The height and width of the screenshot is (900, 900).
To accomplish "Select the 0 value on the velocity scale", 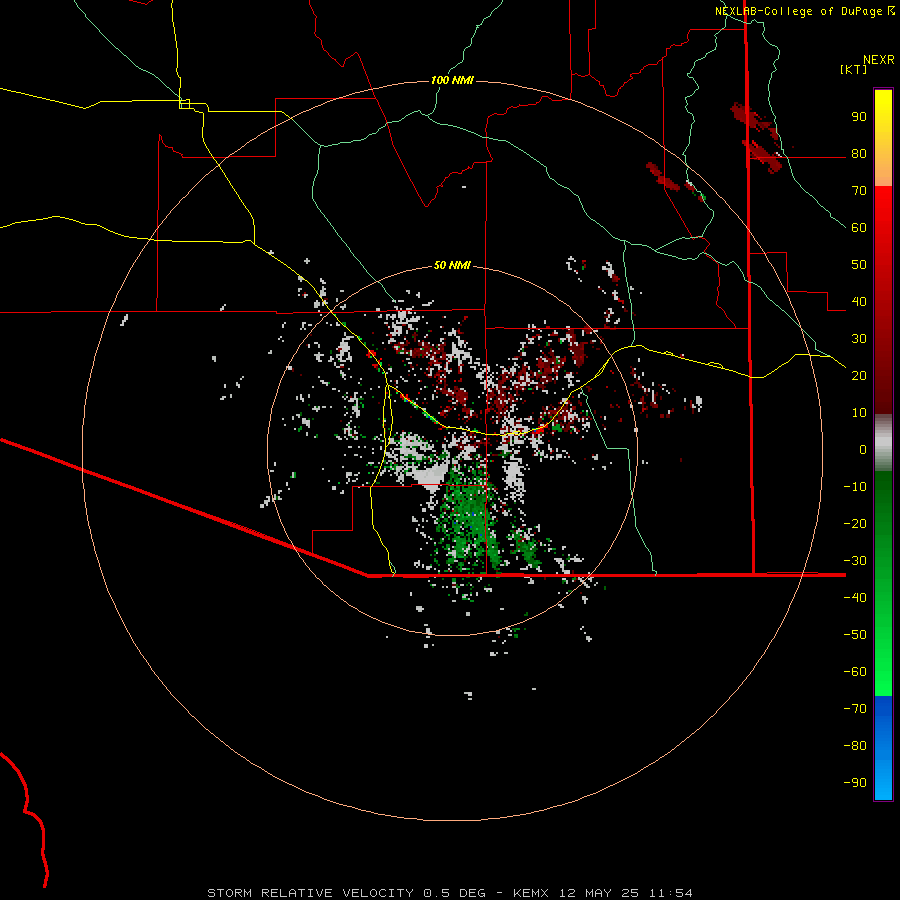I will click(x=863, y=449).
